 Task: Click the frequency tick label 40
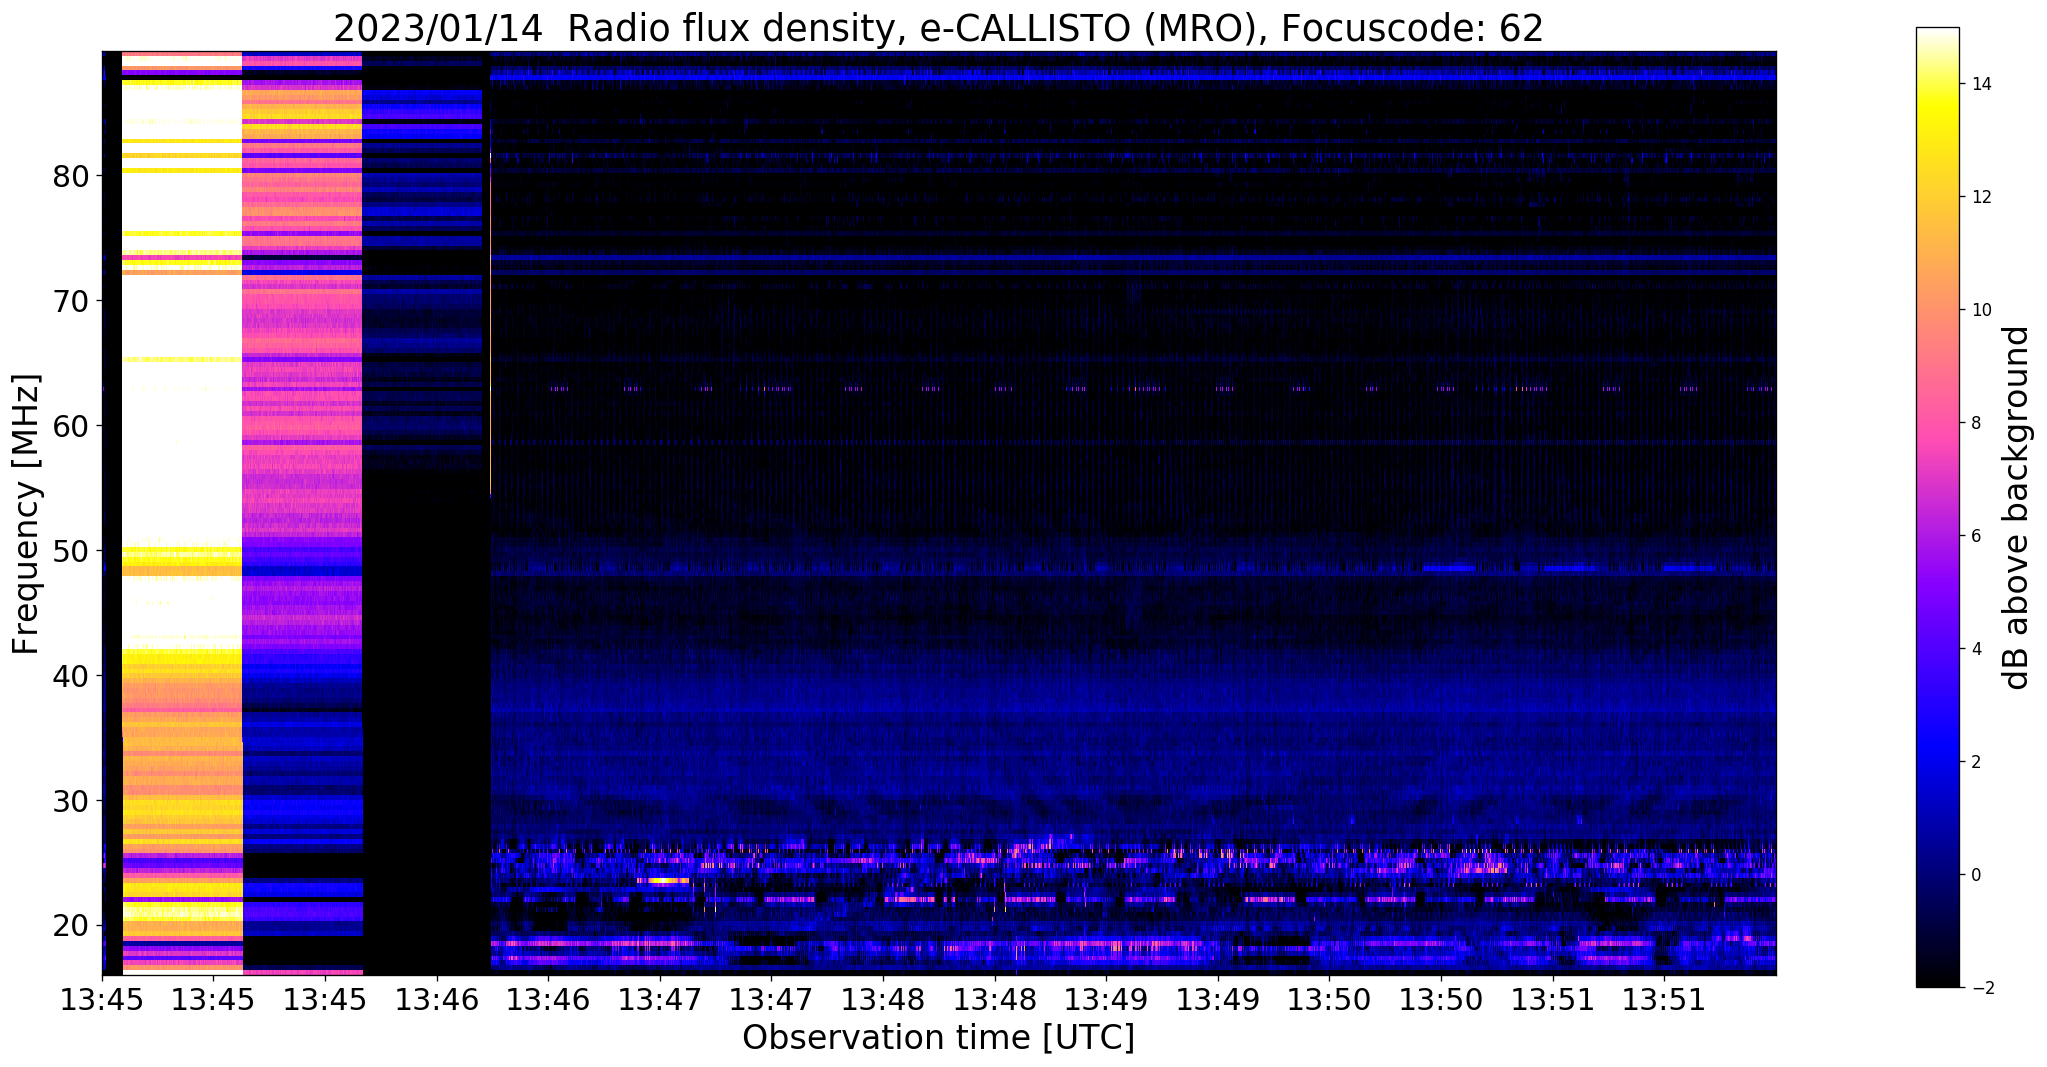coord(71,677)
